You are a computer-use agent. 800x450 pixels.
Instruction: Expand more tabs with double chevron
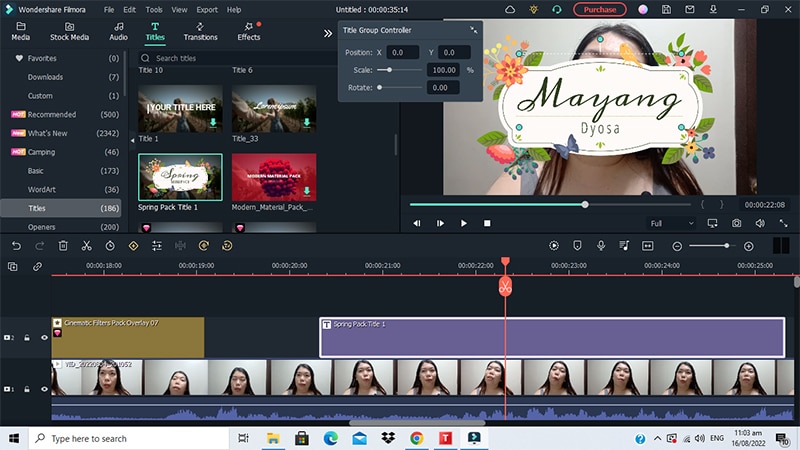(328, 34)
